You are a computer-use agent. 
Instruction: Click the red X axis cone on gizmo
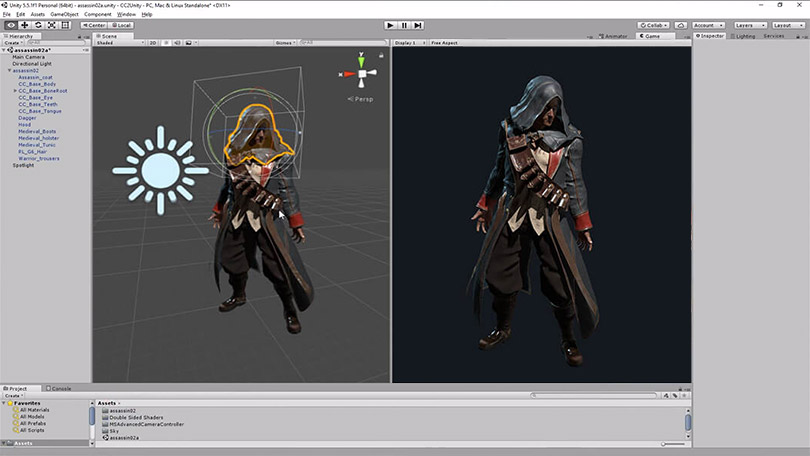click(350, 74)
